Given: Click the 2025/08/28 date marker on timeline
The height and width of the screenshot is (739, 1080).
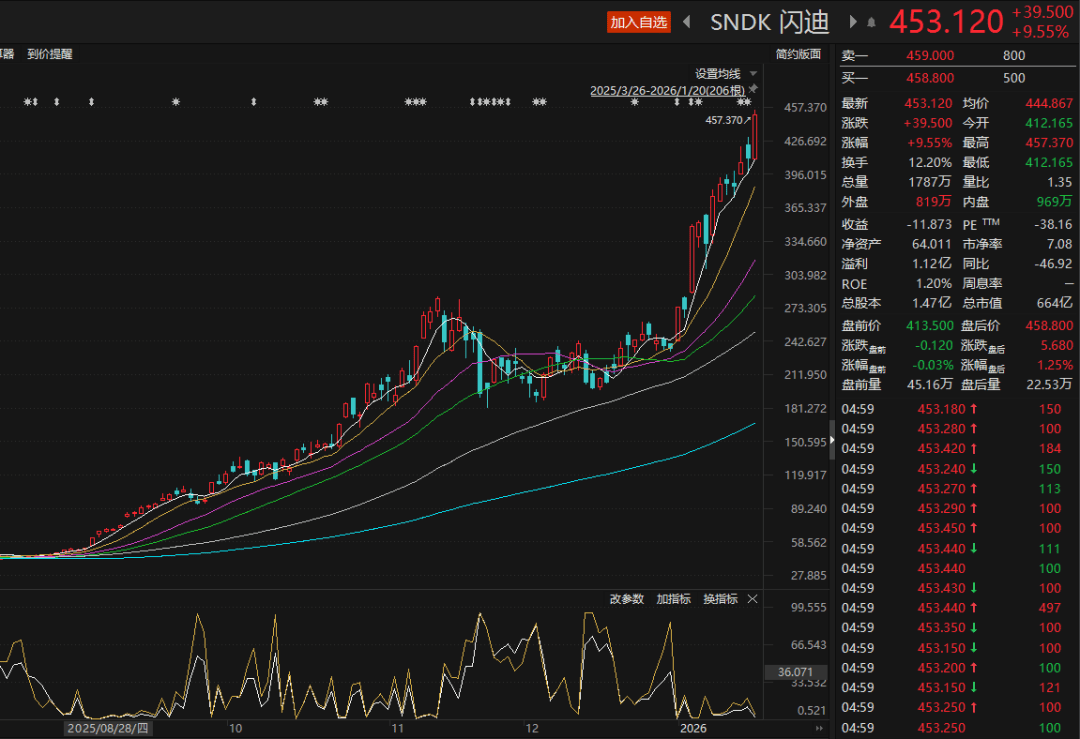Looking at the screenshot, I should pos(107,729).
